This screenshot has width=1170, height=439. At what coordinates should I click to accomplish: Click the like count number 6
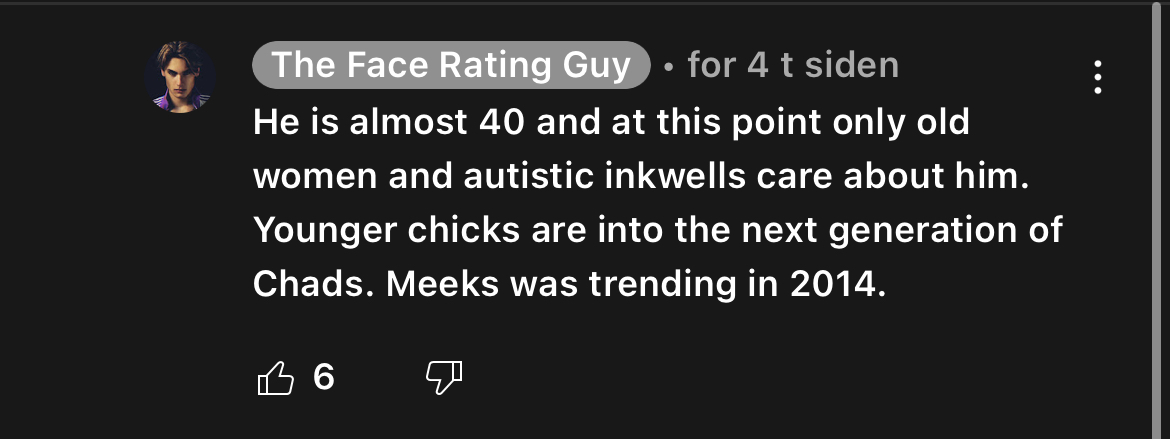(323, 377)
